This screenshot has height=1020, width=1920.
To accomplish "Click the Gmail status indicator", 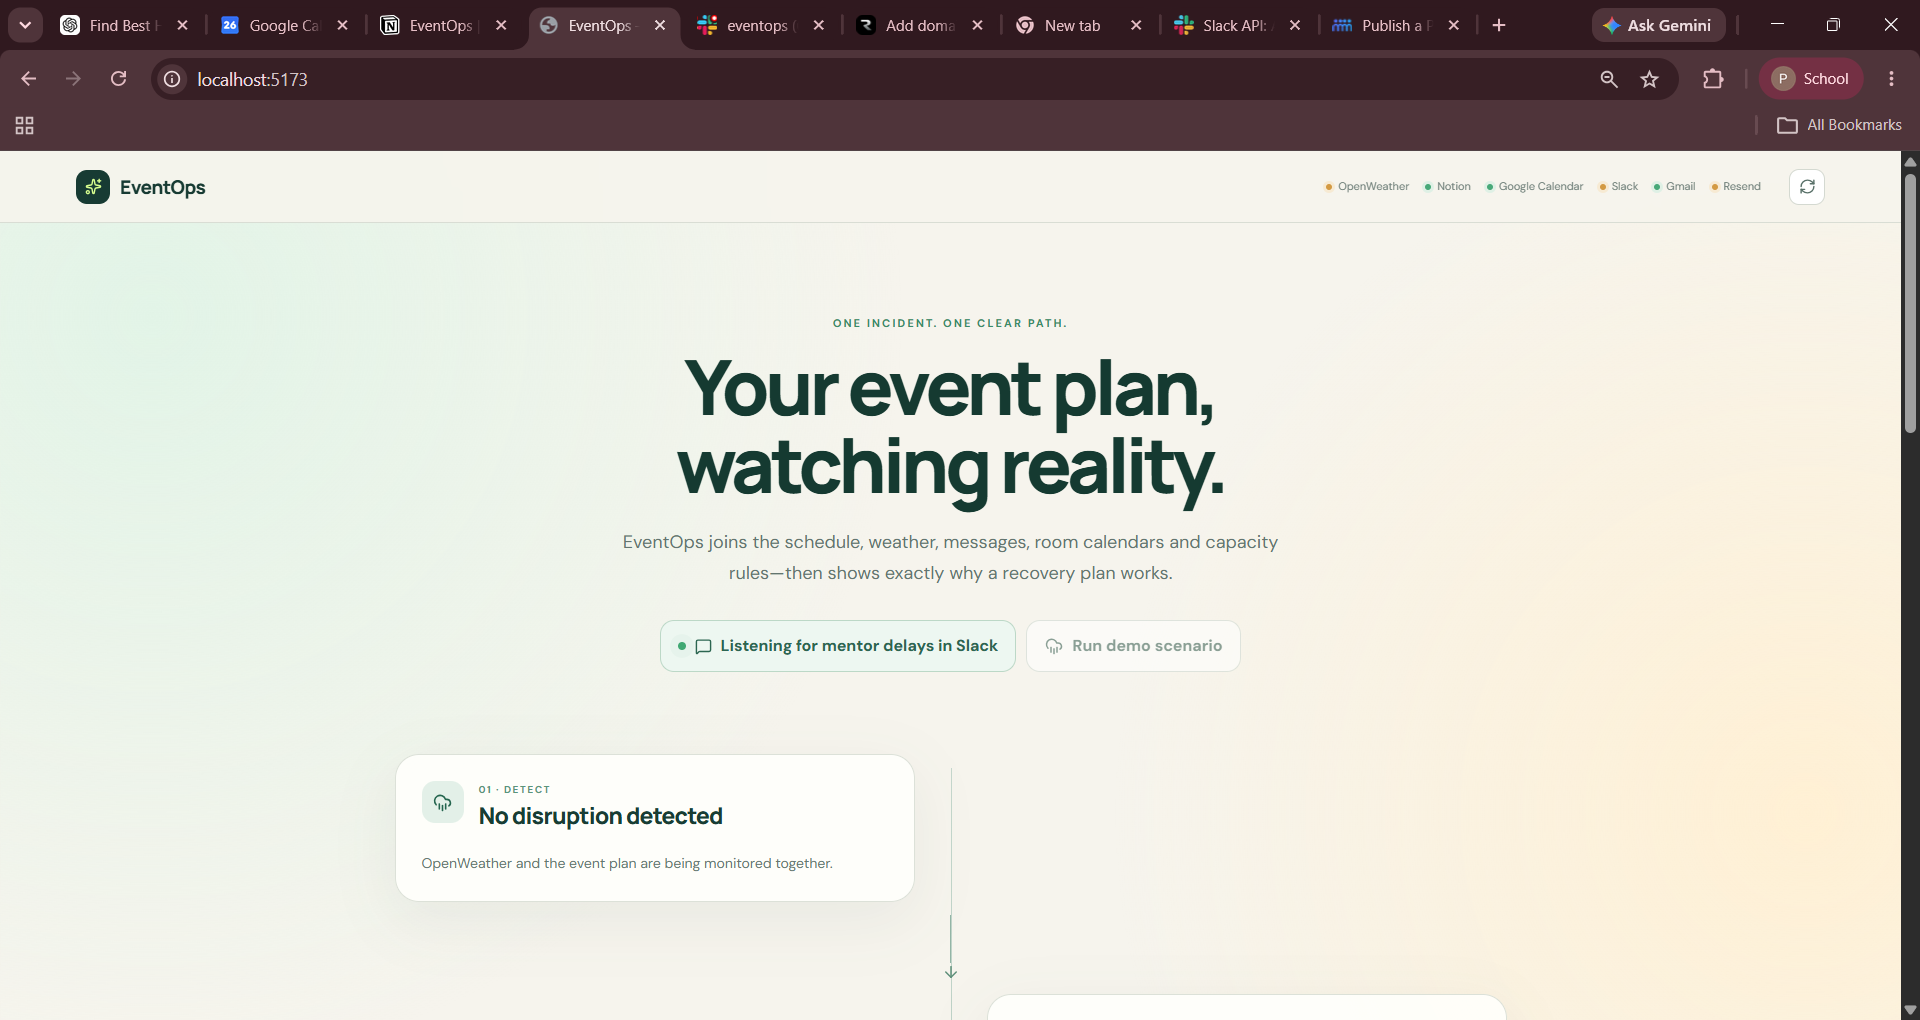I will tap(1675, 187).
